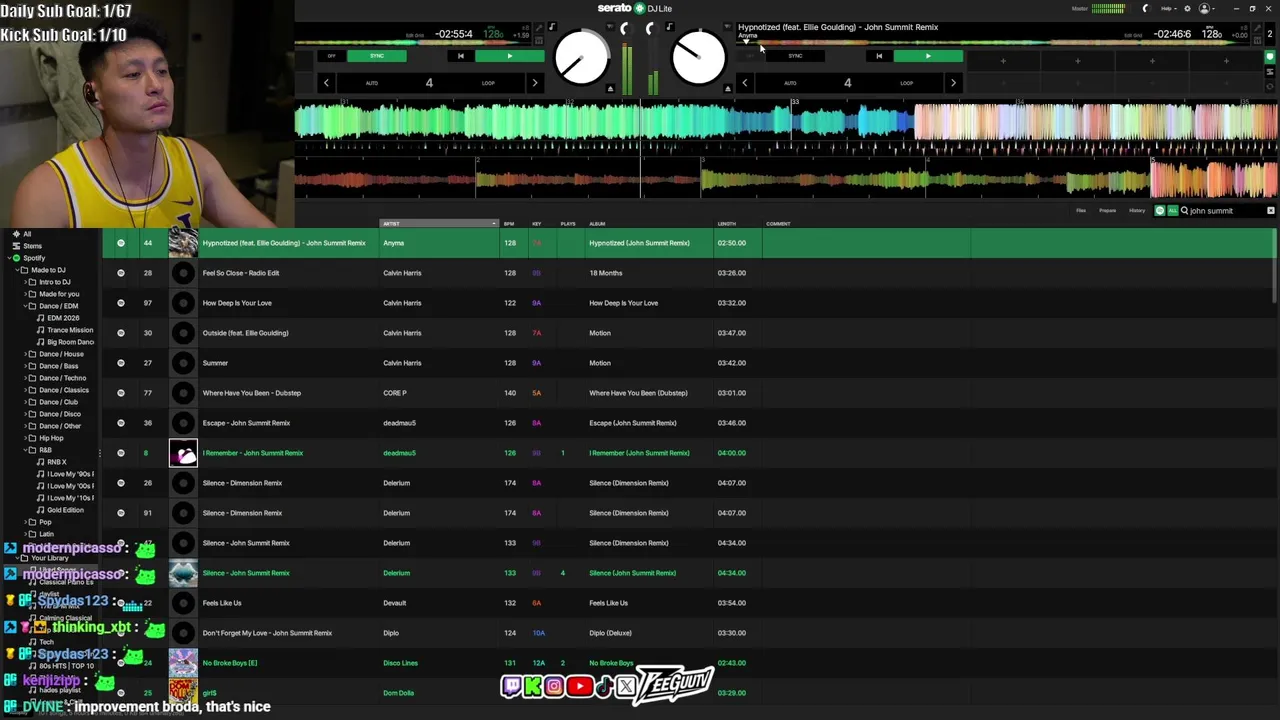Jump to start of right deck track

[879, 56]
